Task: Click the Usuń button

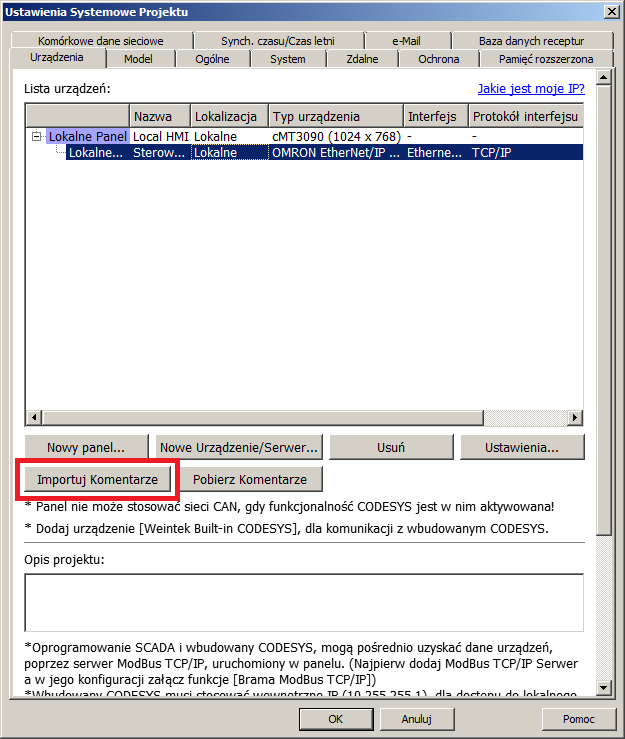Action: pyautogui.click(x=390, y=447)
